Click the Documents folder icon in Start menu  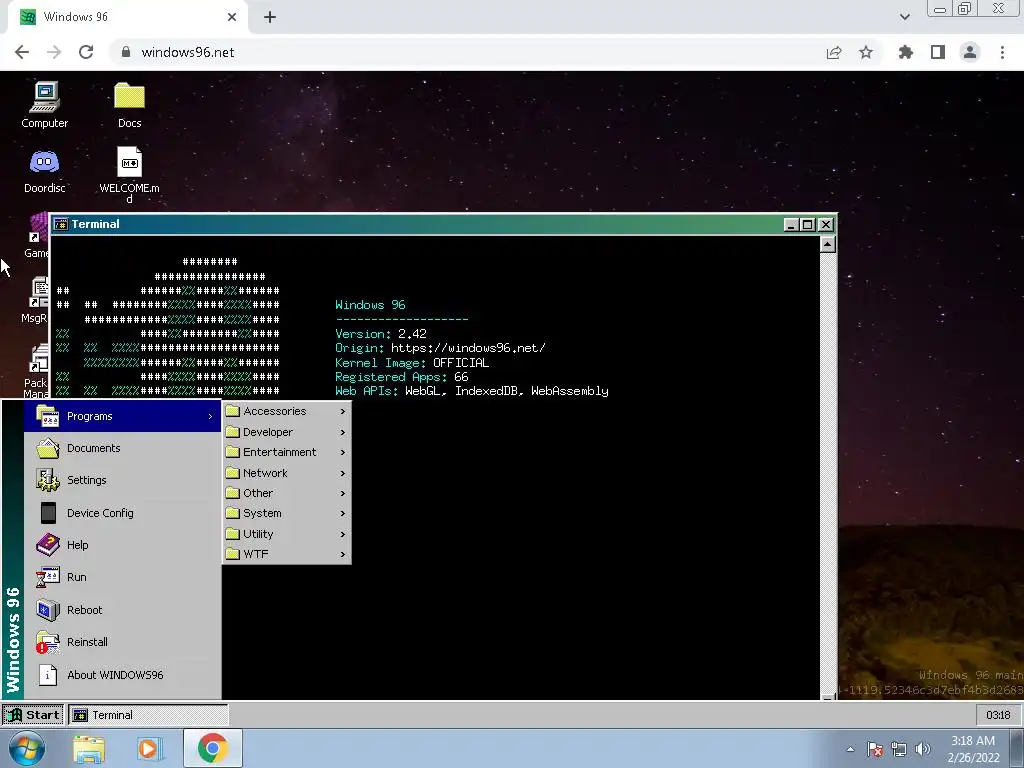48,448
